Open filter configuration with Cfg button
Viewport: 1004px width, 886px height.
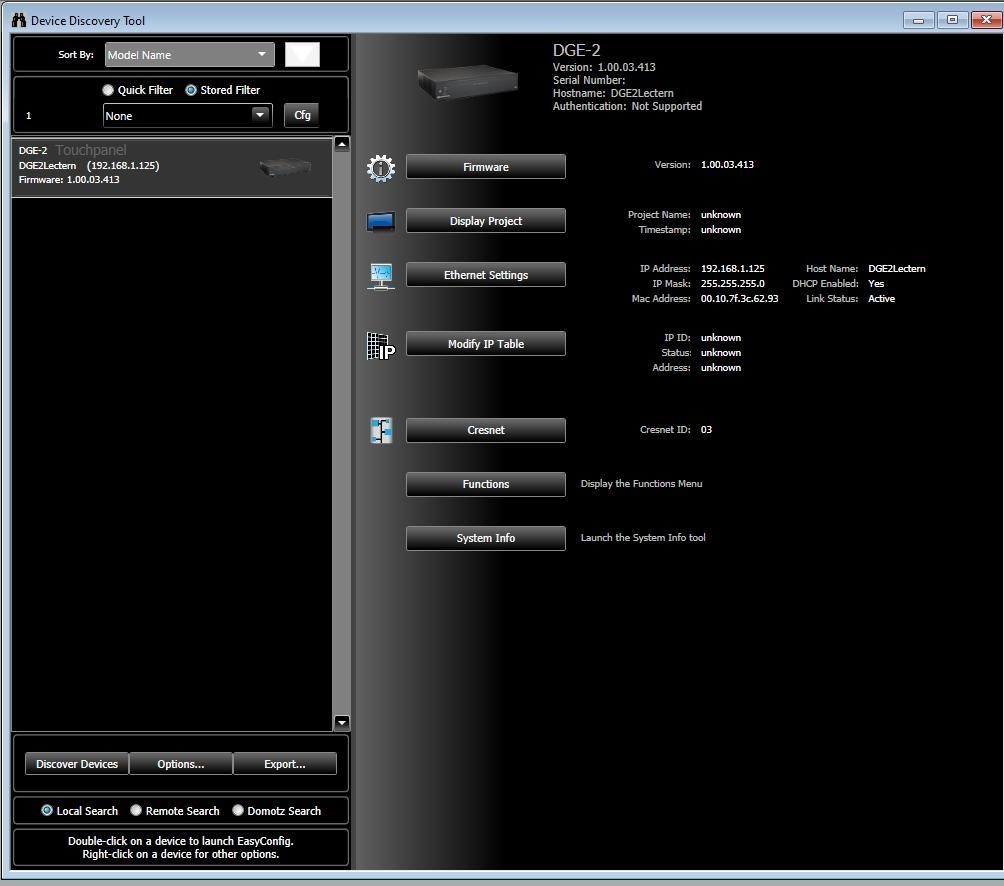(x=302, y=115)
